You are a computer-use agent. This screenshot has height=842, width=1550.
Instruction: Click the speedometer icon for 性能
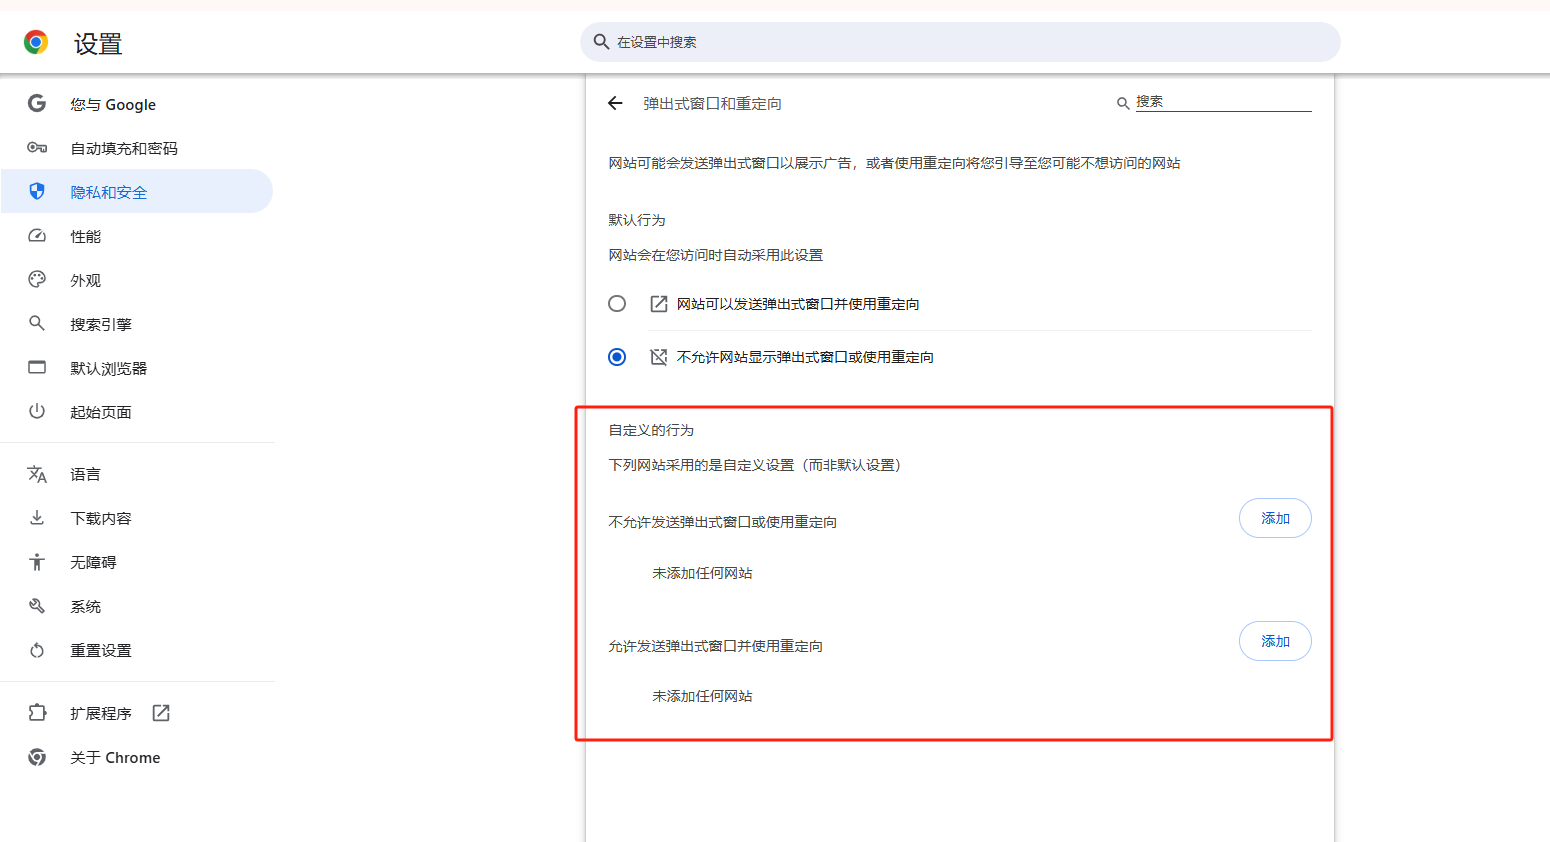click(x=37, y=235)
